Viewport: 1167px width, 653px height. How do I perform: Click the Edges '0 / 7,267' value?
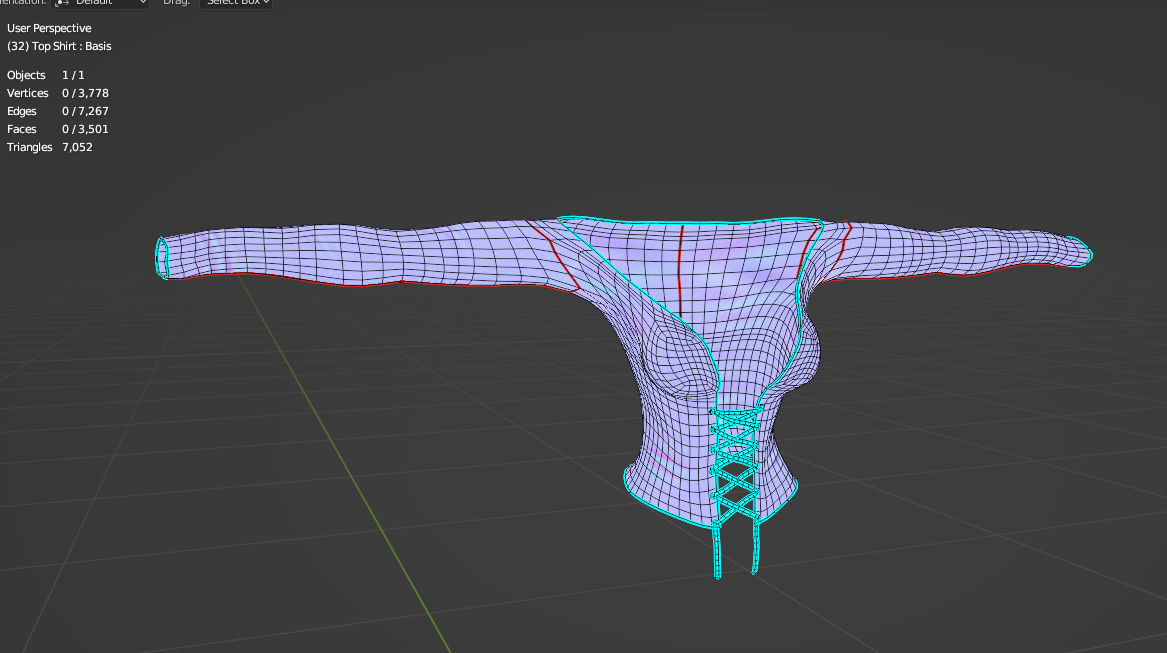pyautogui.click(x=85, y=111)
